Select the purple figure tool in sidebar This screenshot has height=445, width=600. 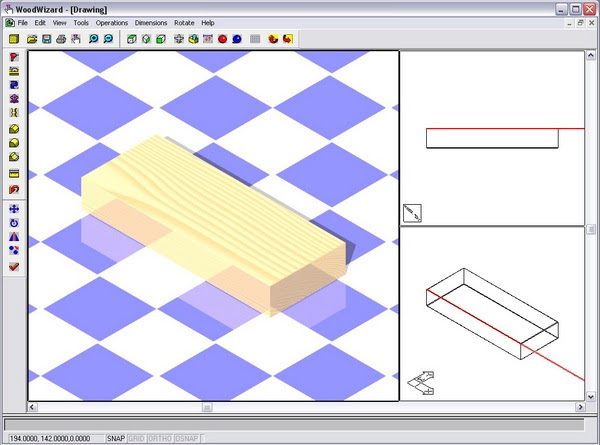[14, 99]
